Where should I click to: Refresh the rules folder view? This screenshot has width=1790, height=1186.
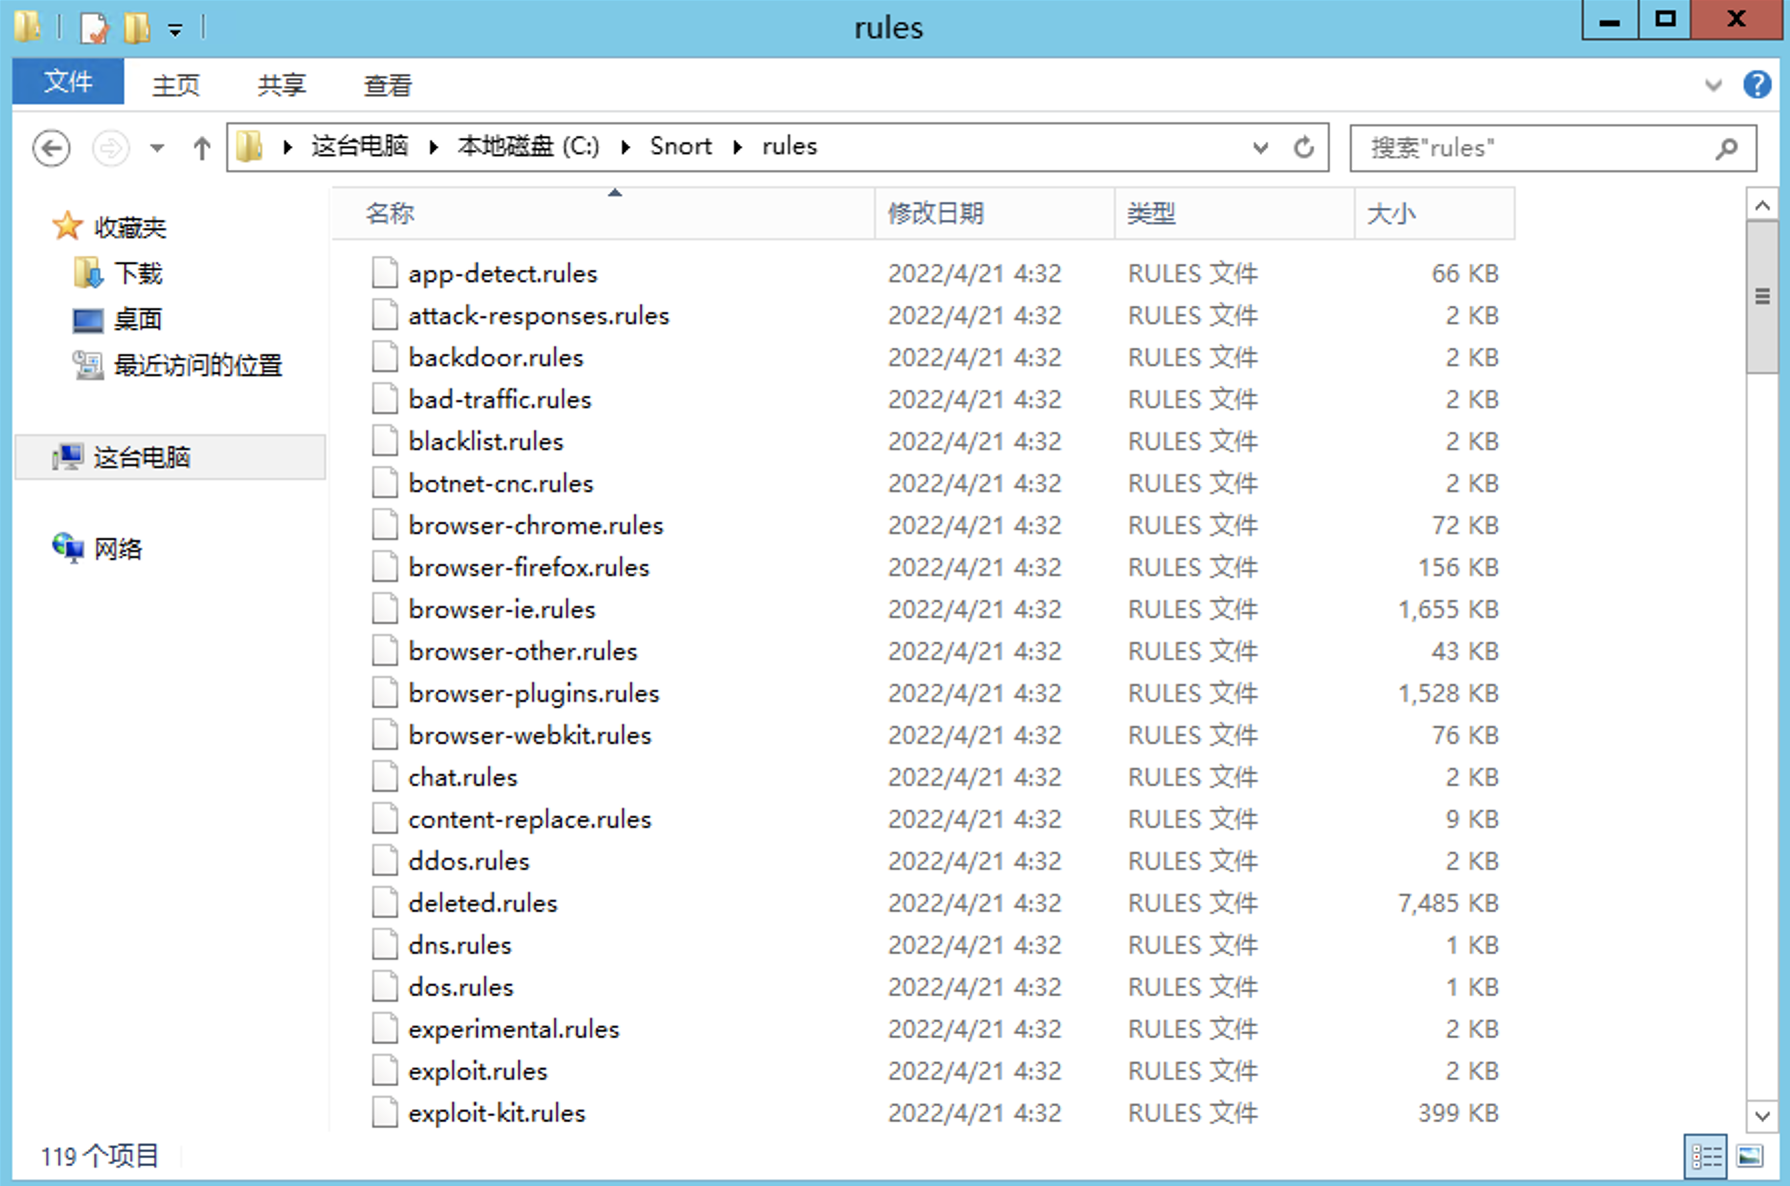click(1304, 148)
